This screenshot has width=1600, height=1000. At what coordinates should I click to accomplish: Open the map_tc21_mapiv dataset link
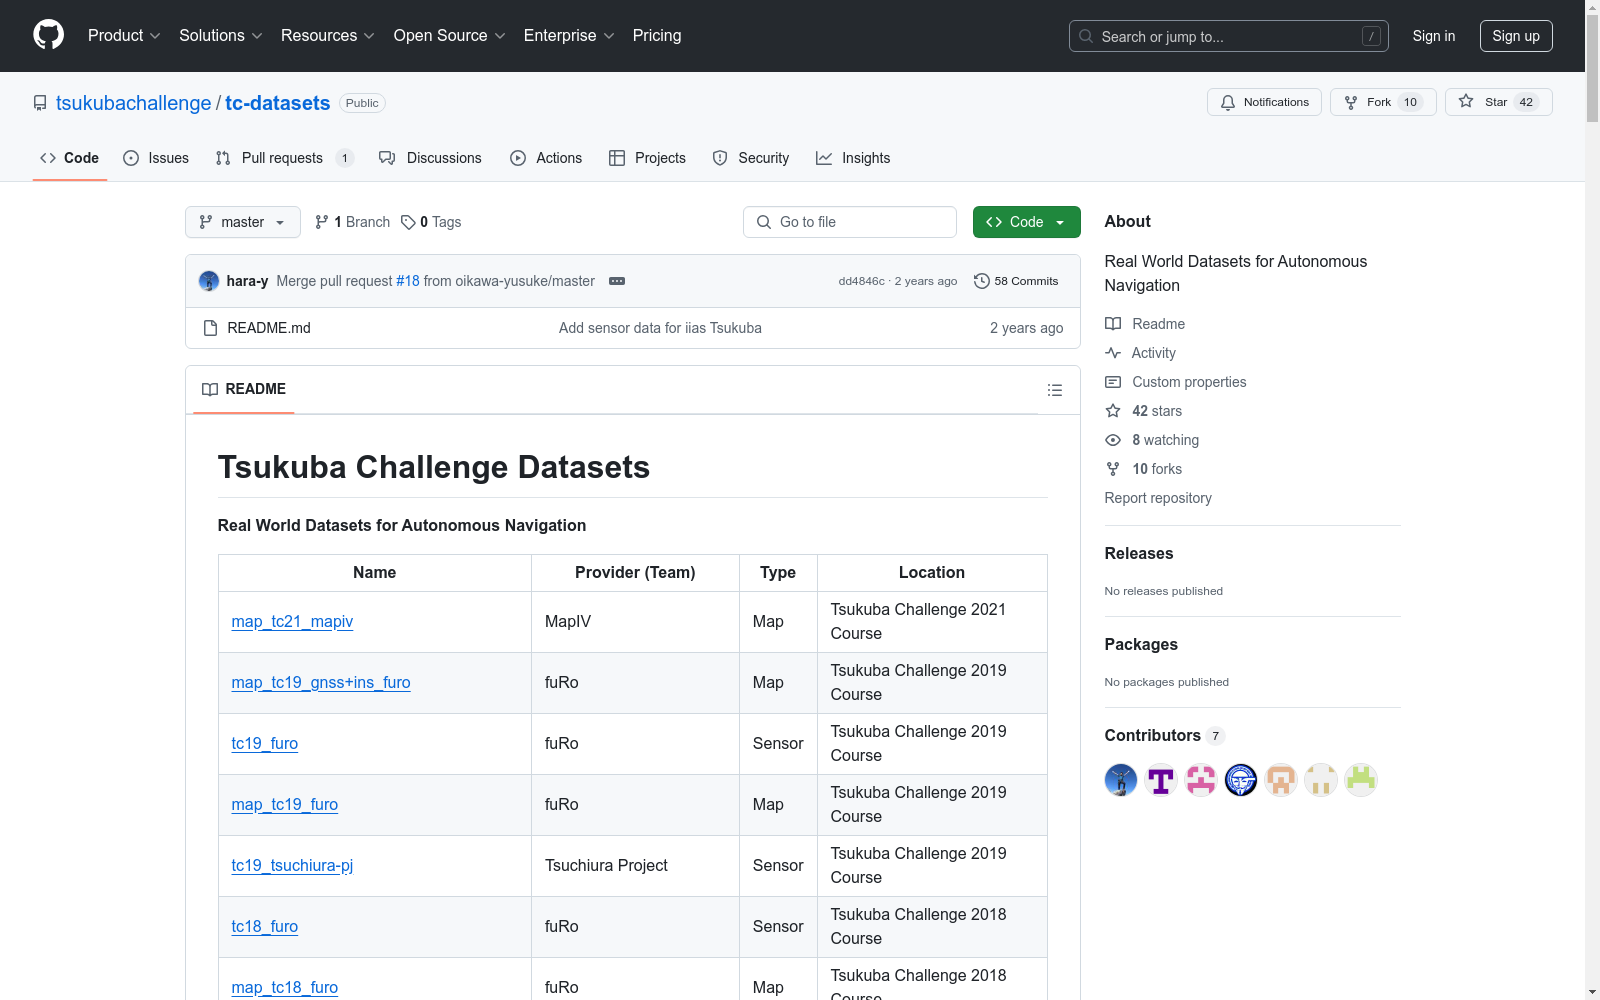pos(292,621)
